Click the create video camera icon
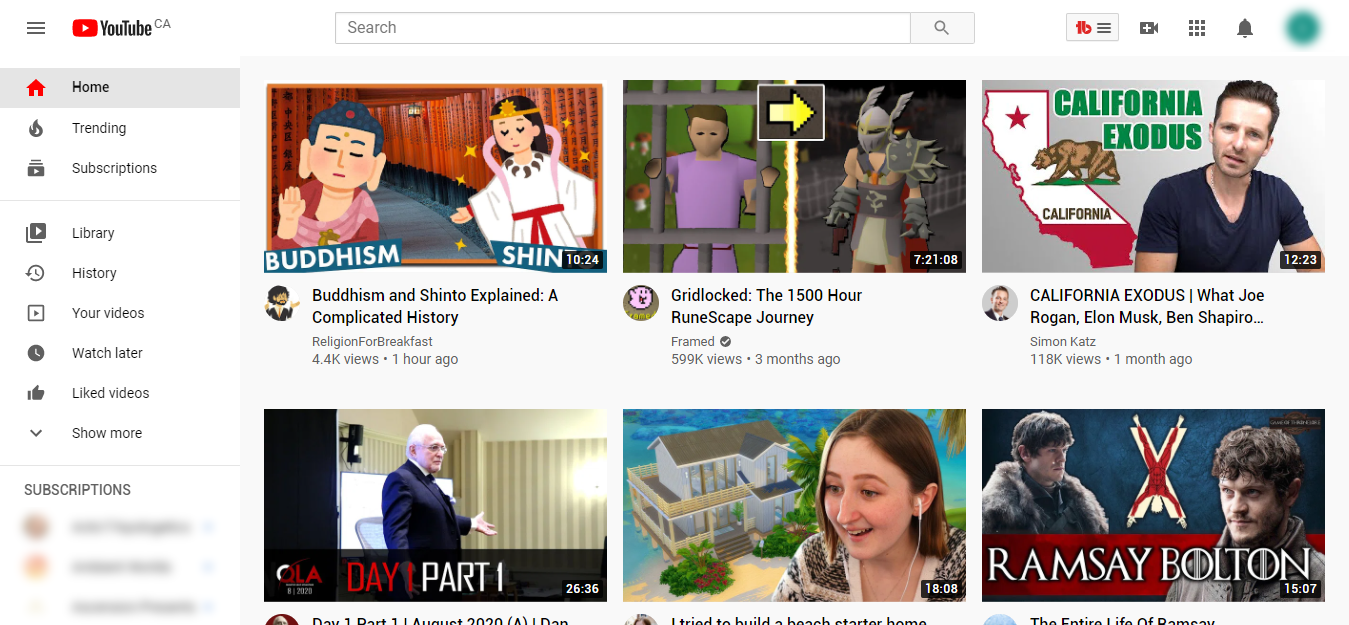 click(x=1149, y=28)
